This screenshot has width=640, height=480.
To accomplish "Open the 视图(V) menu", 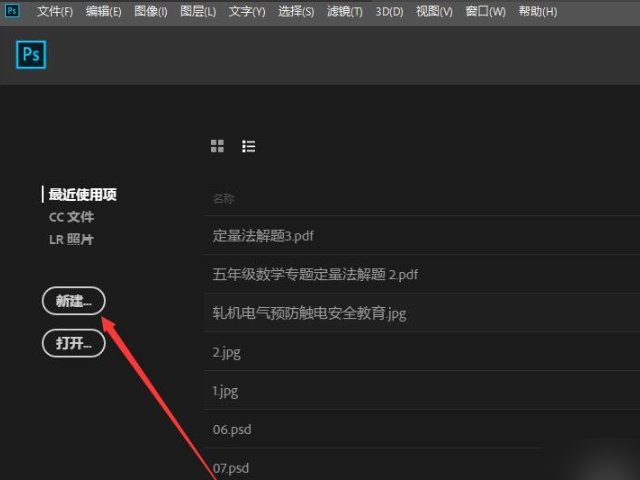I will pyautogui.click(x=434, y=11).
